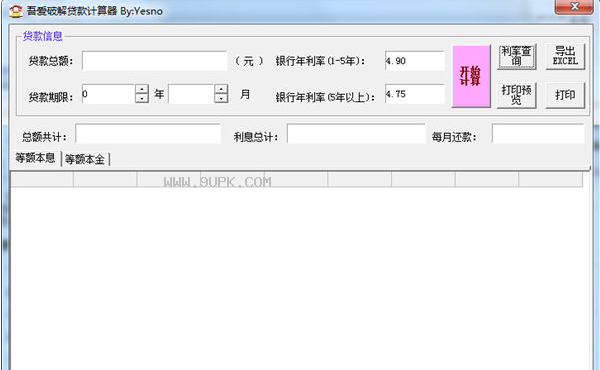Open the 利率查询 rate query button

(517, 57)
